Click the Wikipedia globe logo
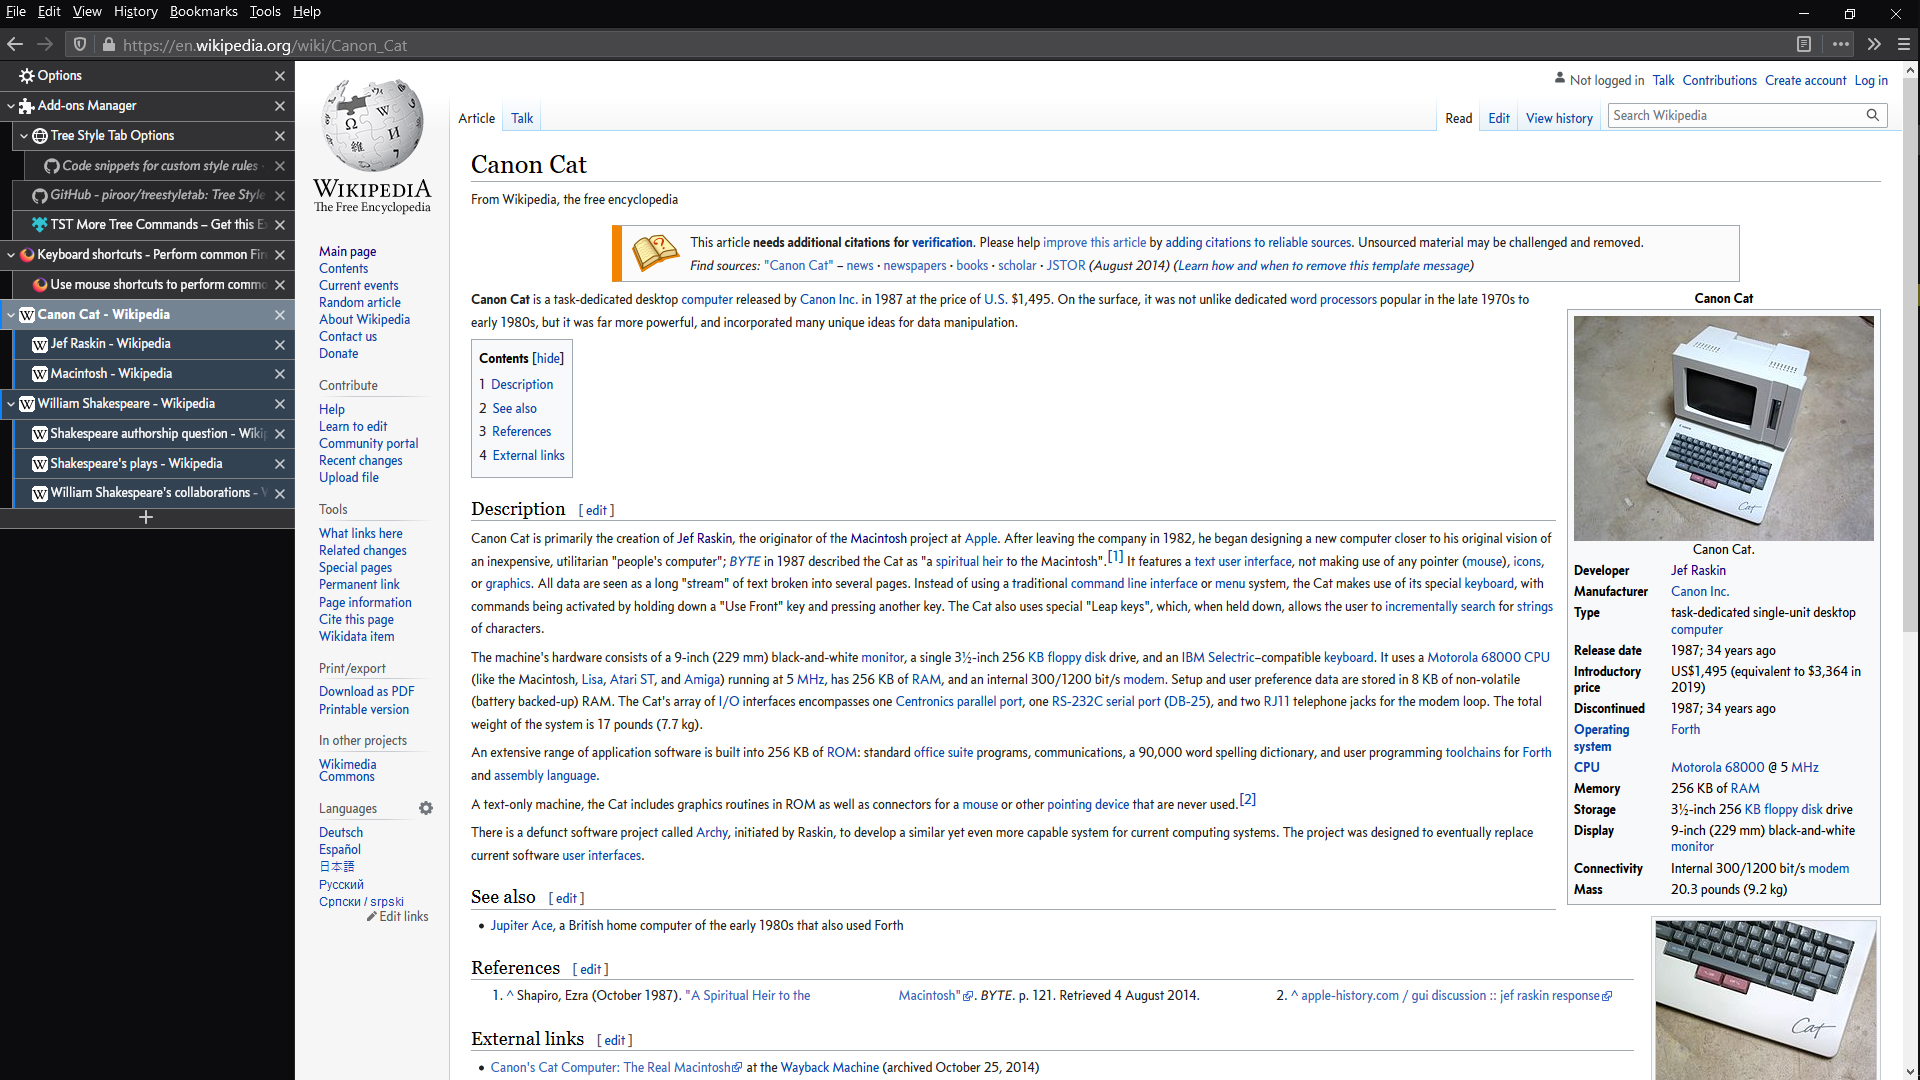 tap(372, 127)
